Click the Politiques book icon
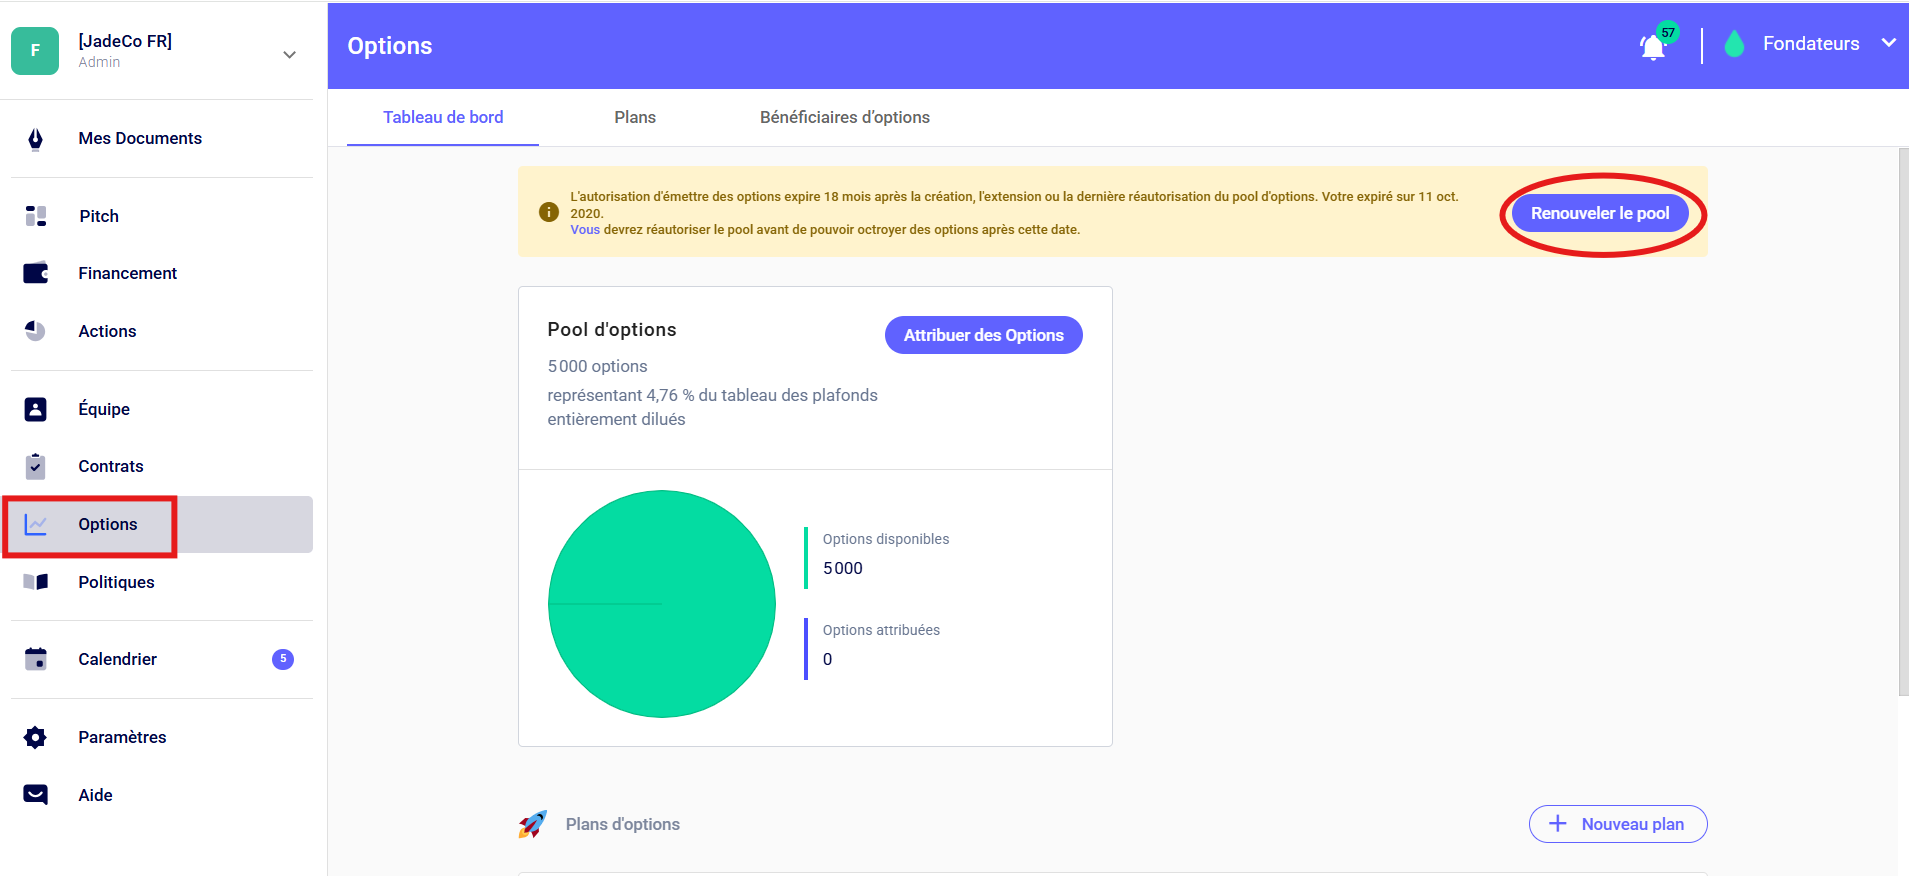Screen dimensions: 1909x876 (x=36, y=582)
